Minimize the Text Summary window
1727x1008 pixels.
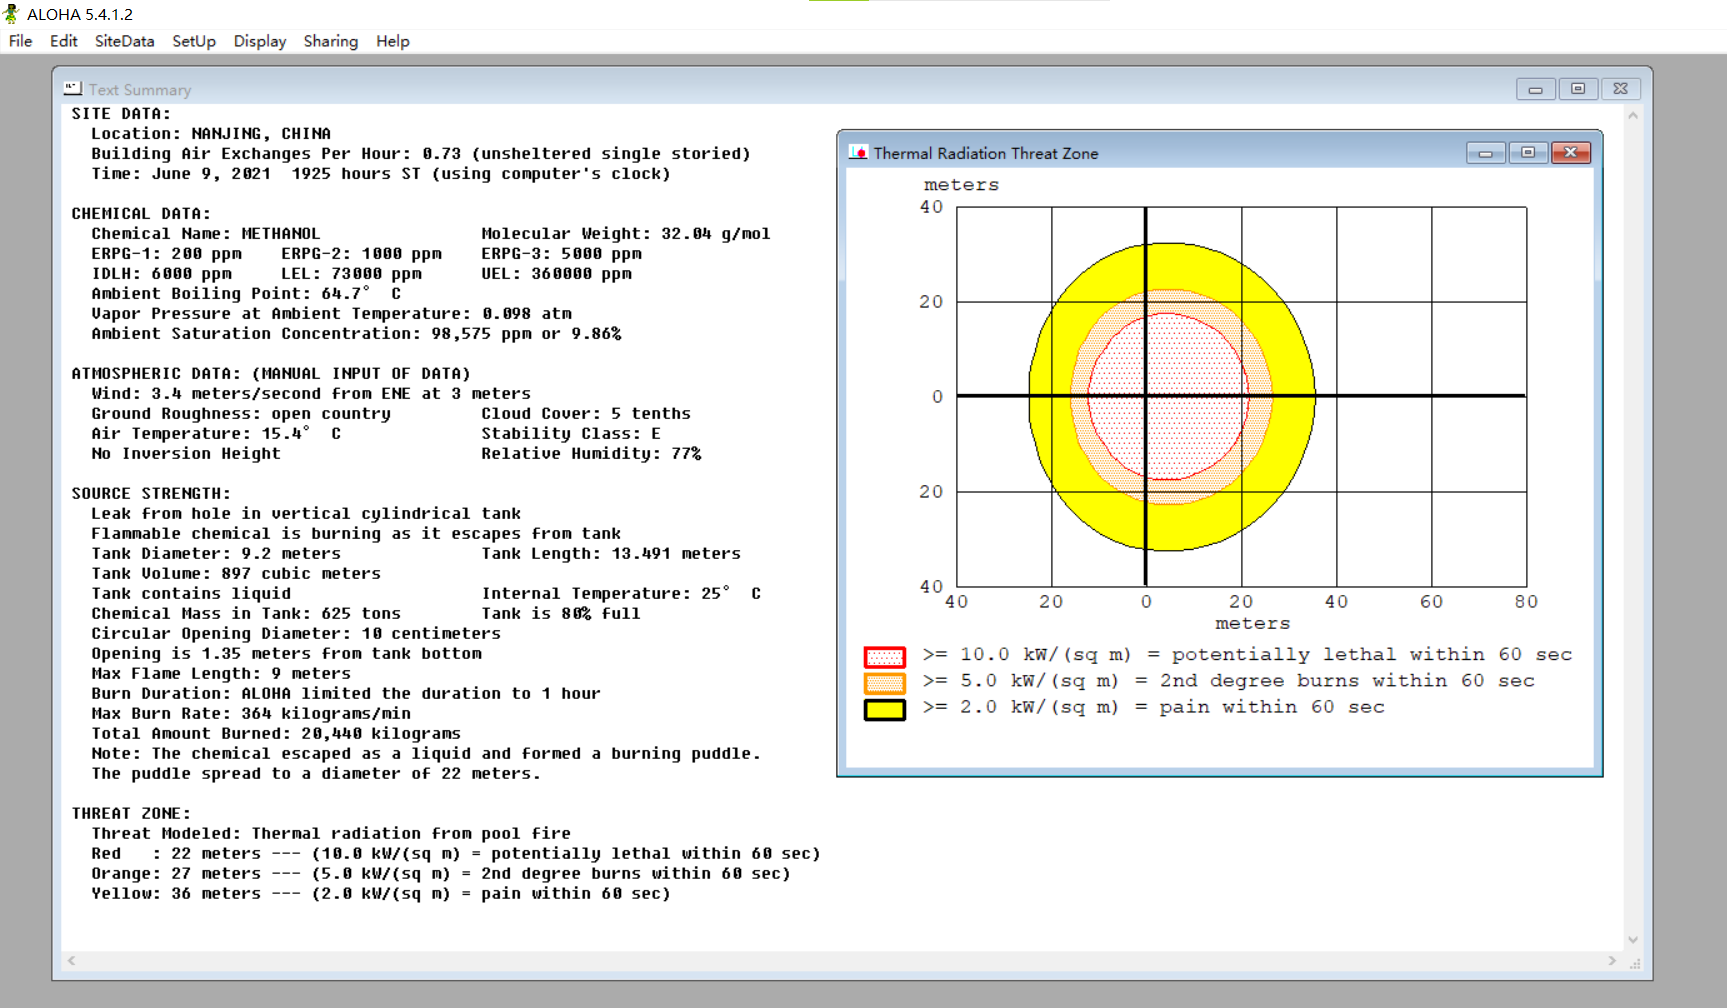click(x=1535, y=89)
